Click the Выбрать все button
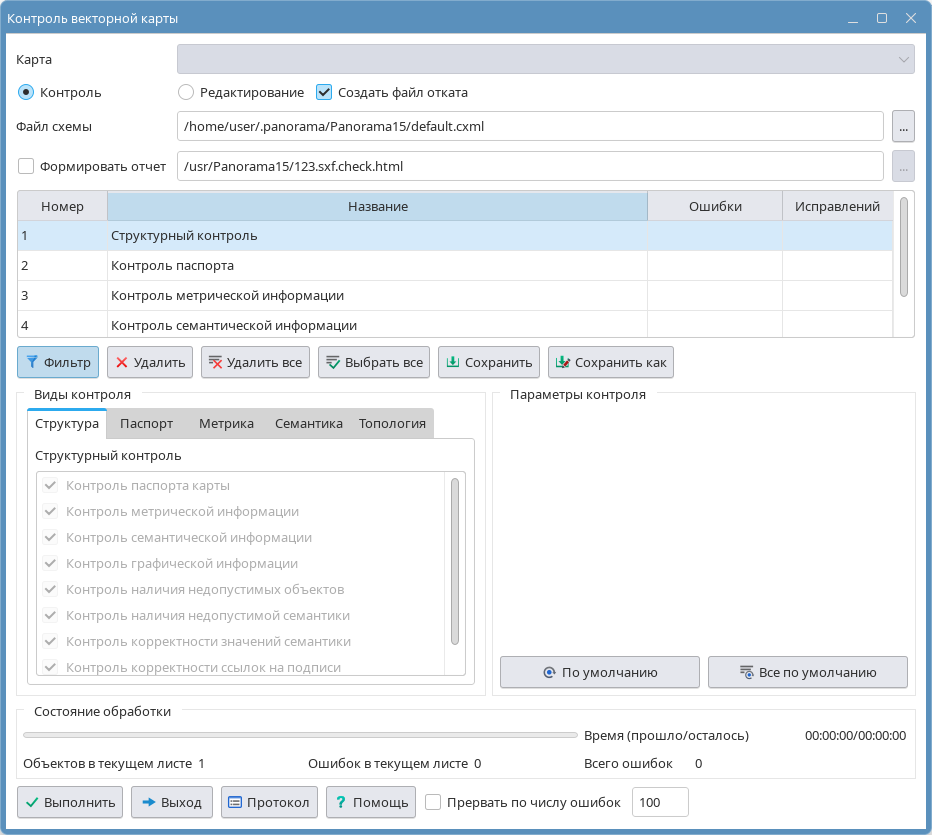Screen dimensions: 932x835 tap(374, 362)
